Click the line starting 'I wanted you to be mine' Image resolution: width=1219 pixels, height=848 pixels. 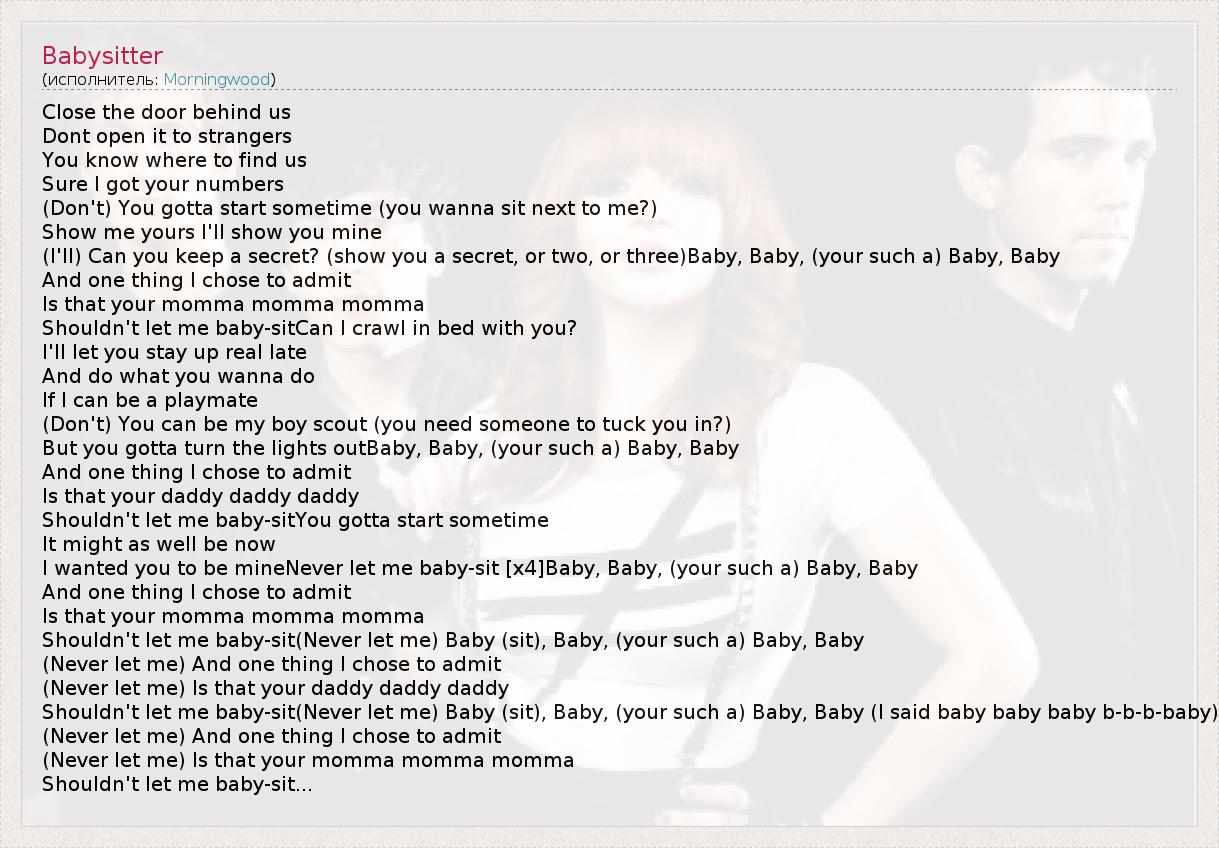point(480,568)
